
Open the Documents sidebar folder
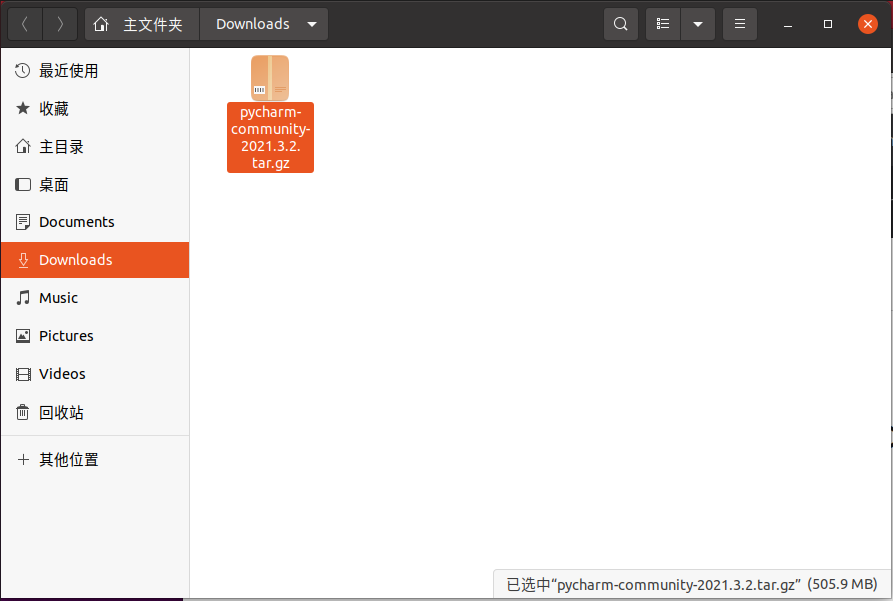(x=95, y=222)
